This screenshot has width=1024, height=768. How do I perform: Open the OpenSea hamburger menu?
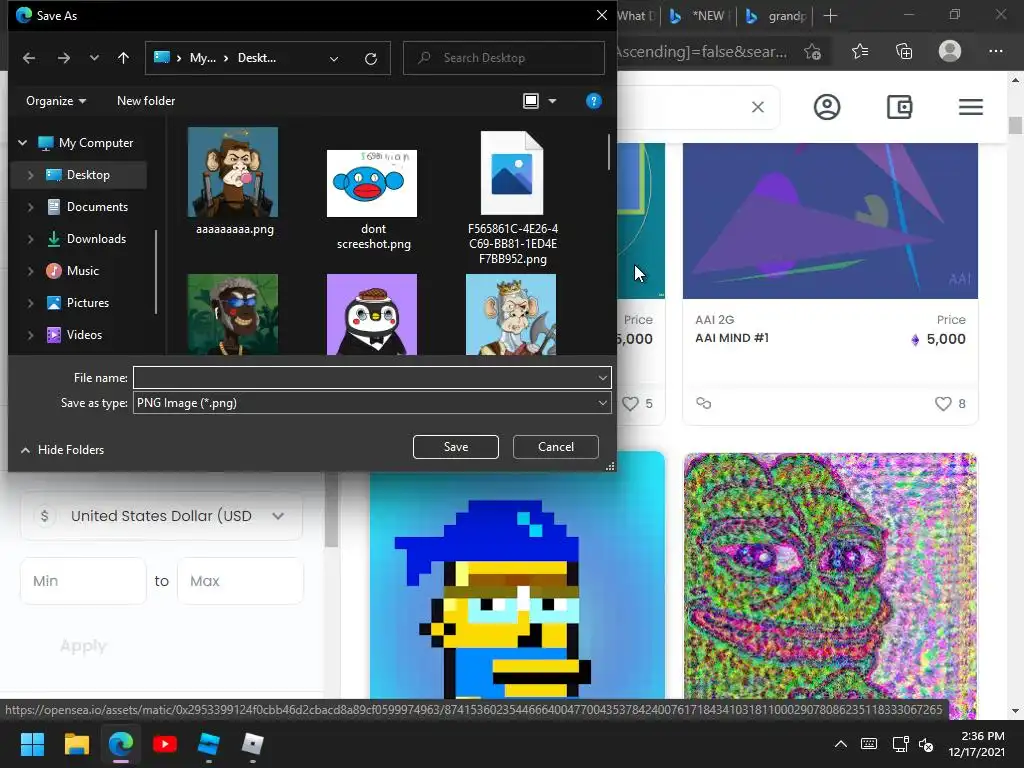pos(971,107)
